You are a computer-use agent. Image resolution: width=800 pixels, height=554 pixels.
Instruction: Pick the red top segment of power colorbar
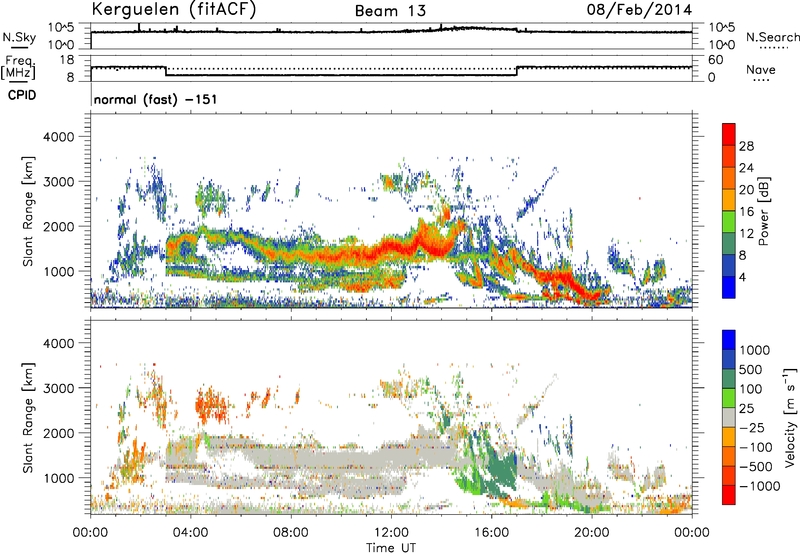(x=729, y=134)
